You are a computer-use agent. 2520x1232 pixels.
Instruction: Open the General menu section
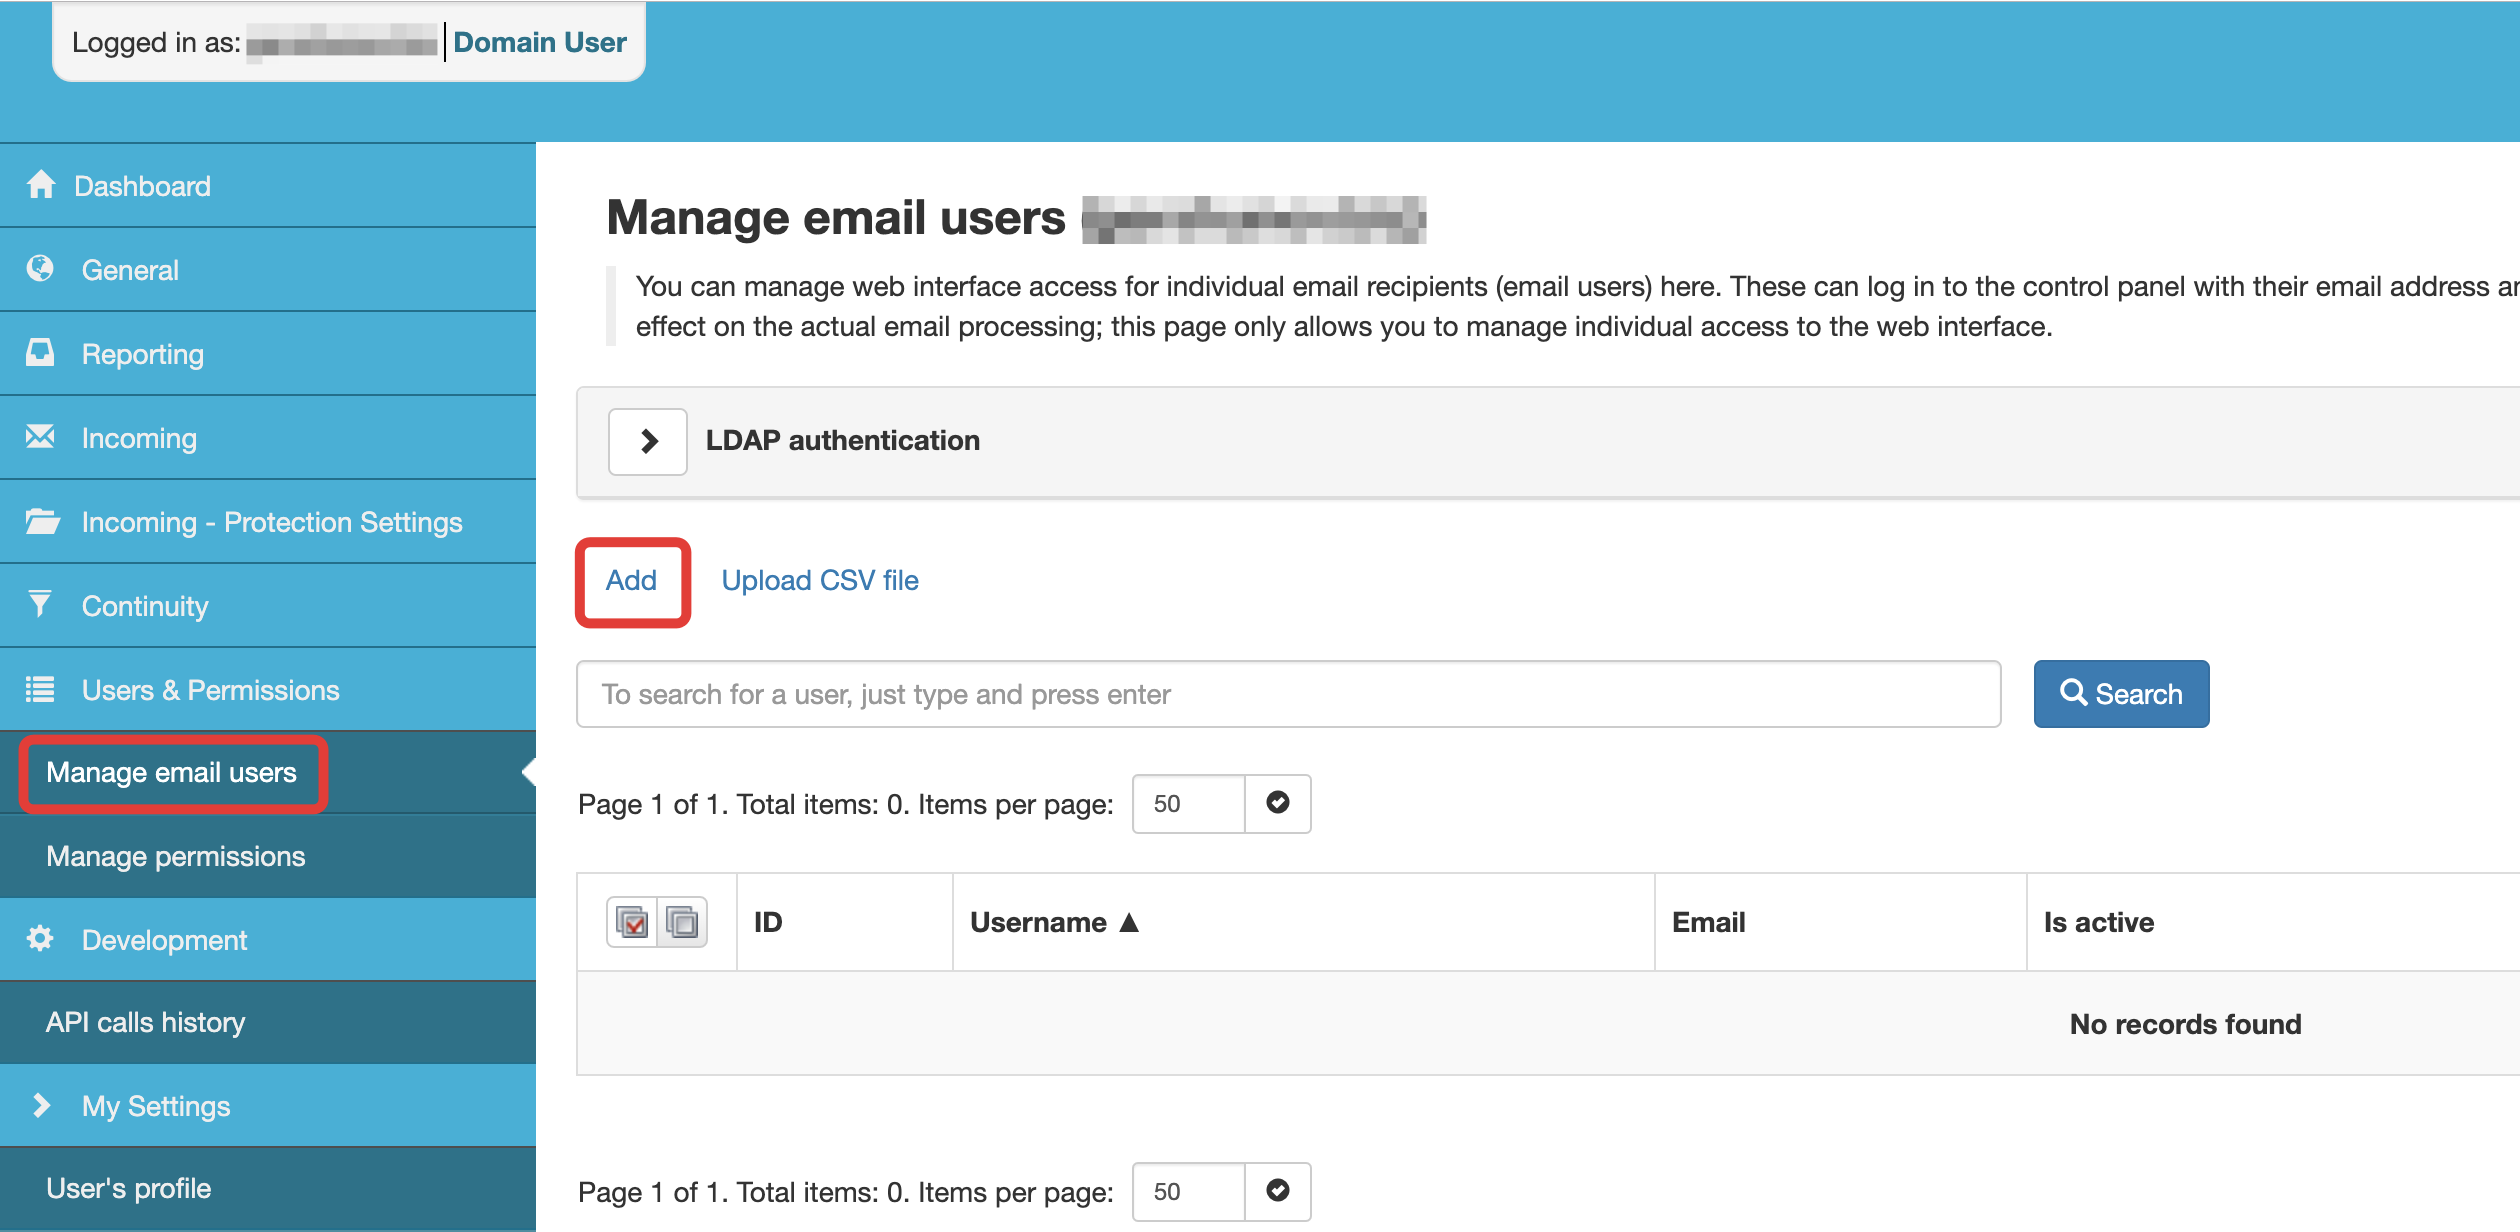coord(268,269)
